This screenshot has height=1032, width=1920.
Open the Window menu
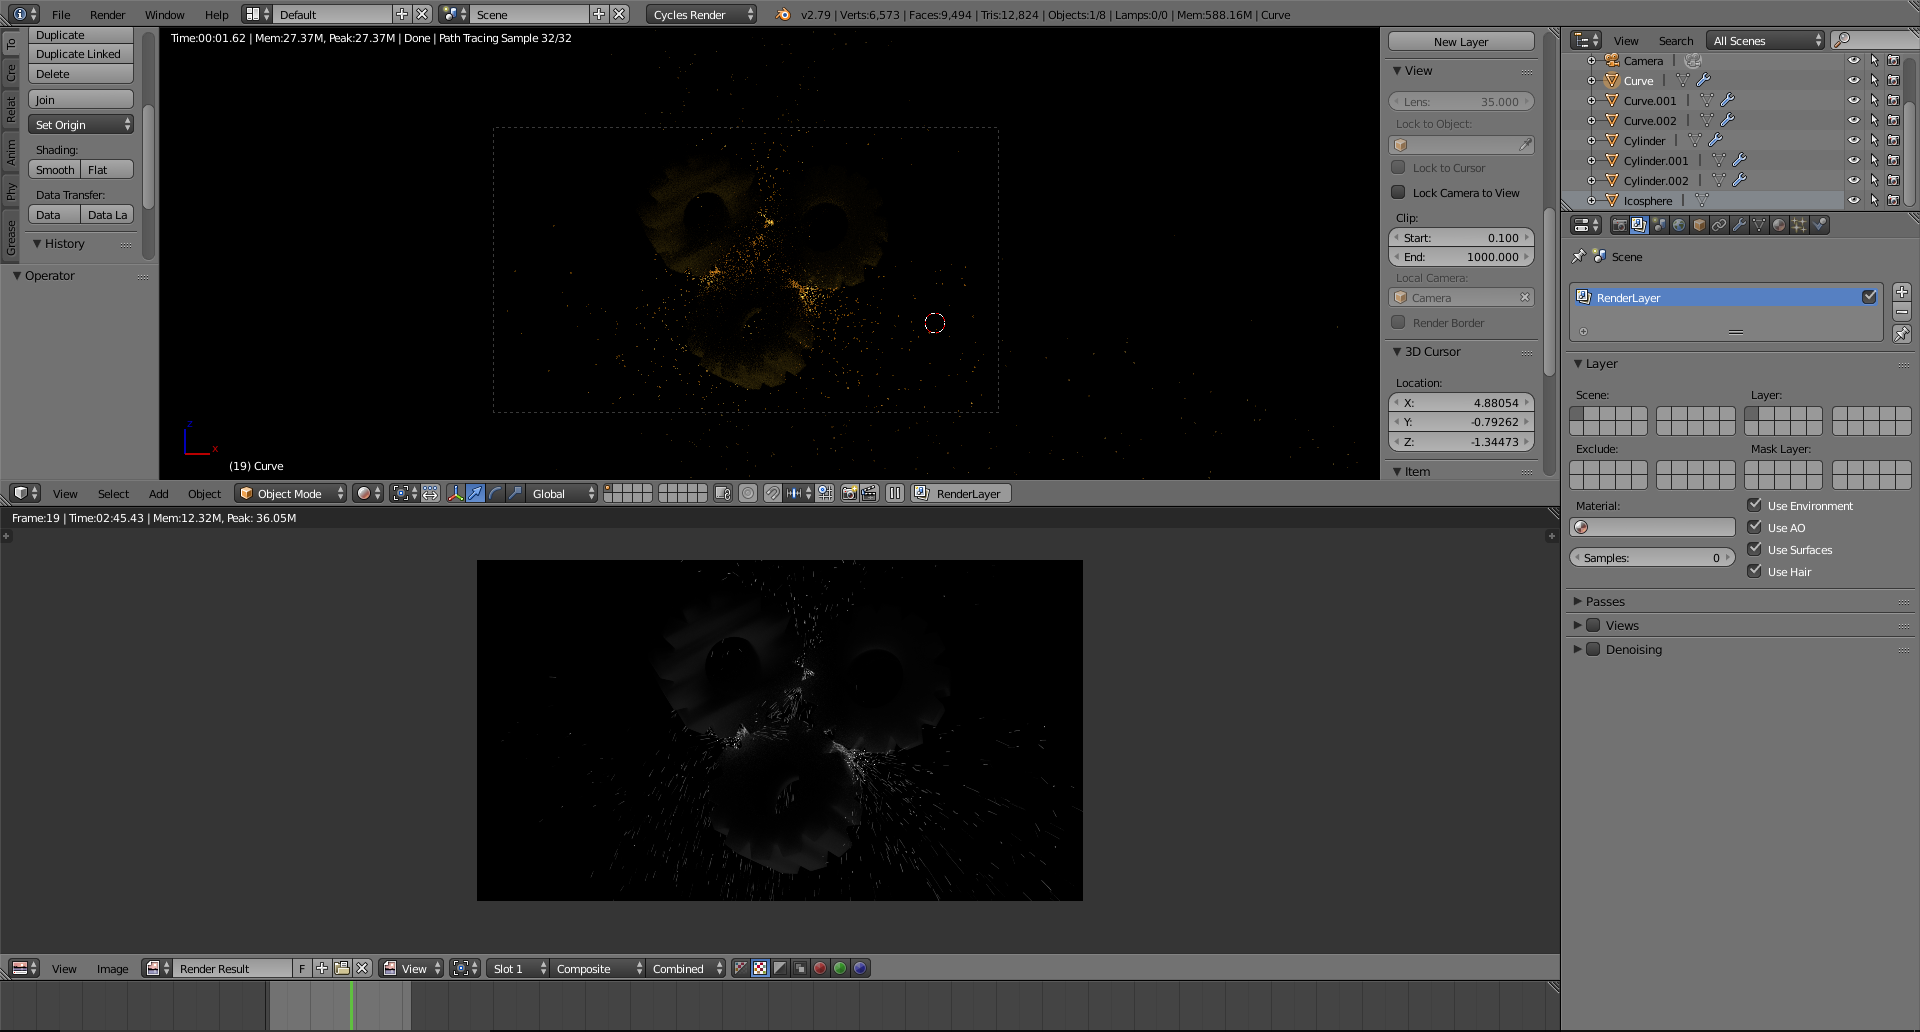pos(164,14)
